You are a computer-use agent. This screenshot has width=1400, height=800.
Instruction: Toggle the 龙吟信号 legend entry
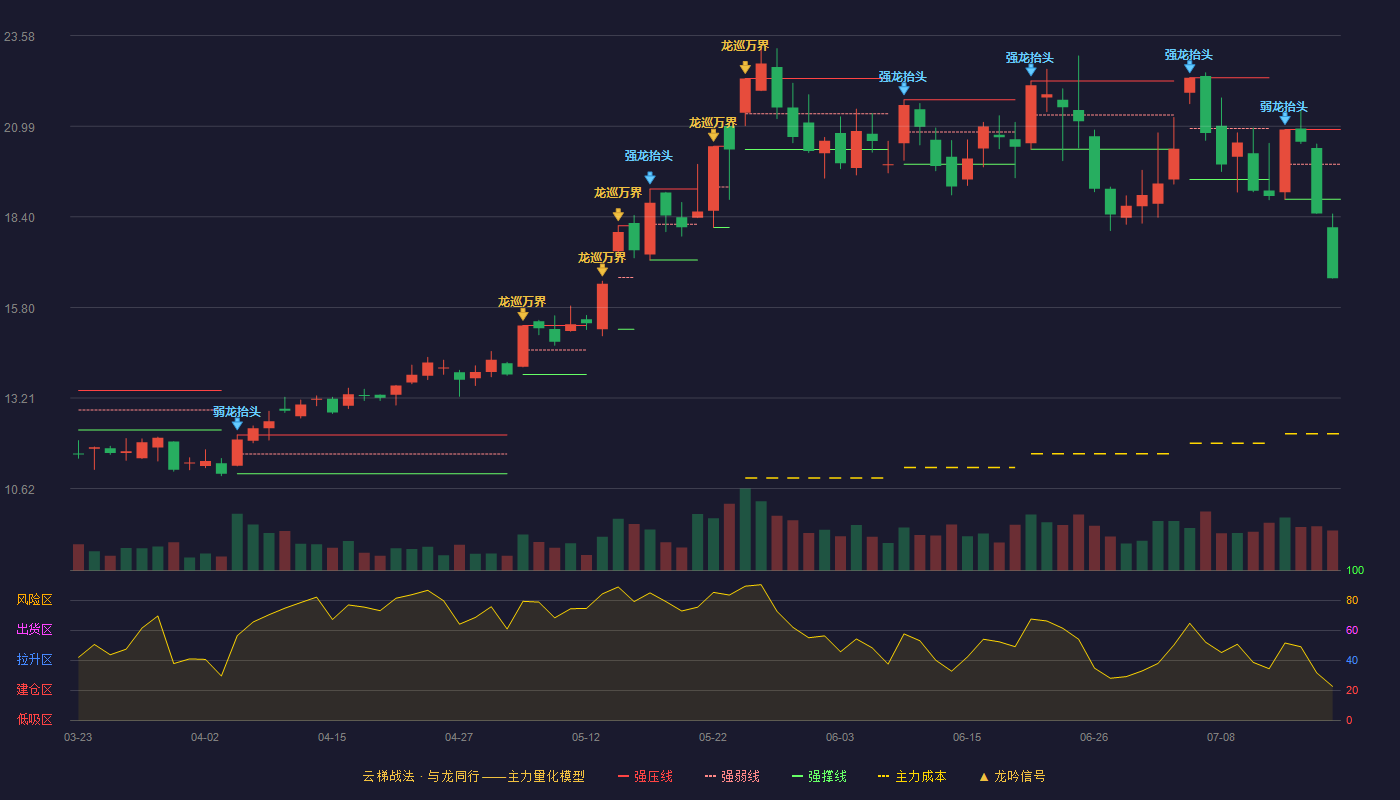point(1011,776)
